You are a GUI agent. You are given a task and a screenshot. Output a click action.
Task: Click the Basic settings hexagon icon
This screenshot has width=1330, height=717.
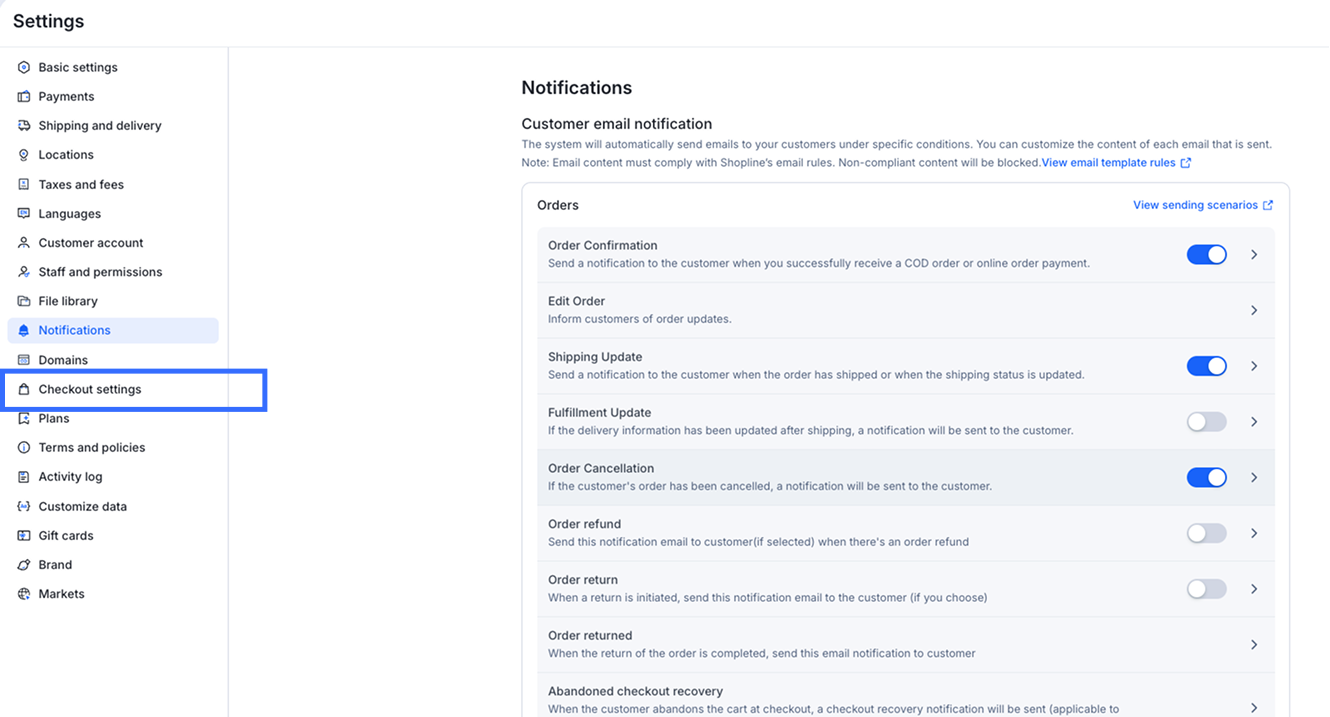click(24, 67)
